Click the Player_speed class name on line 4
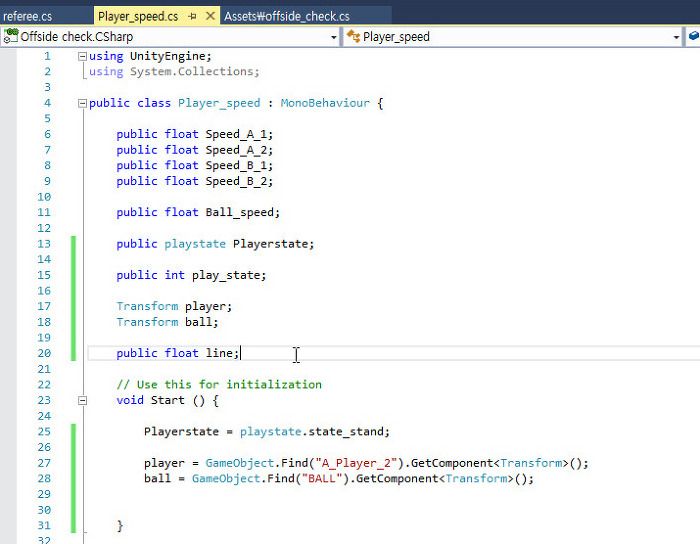 [x=219, y=103]
